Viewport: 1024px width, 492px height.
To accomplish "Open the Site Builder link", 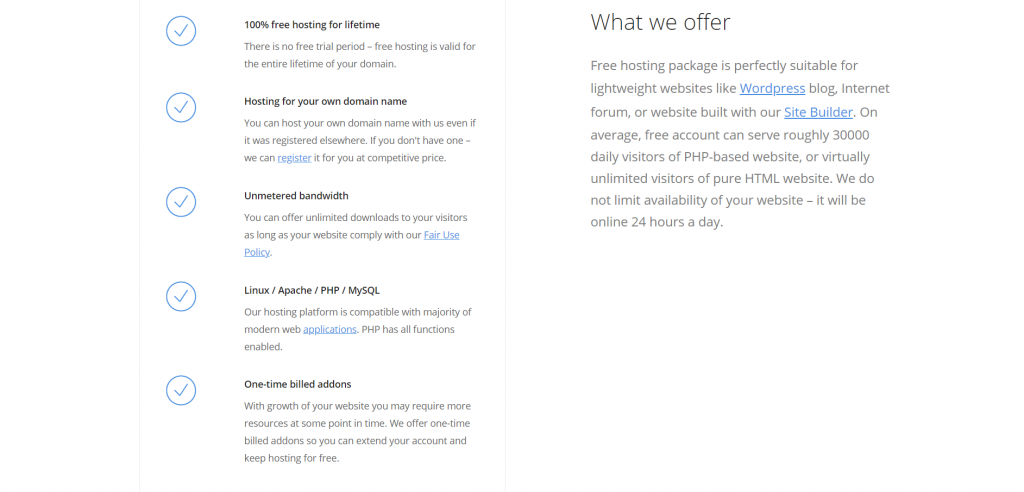I will pyautogui.click(x=818, y=112).
